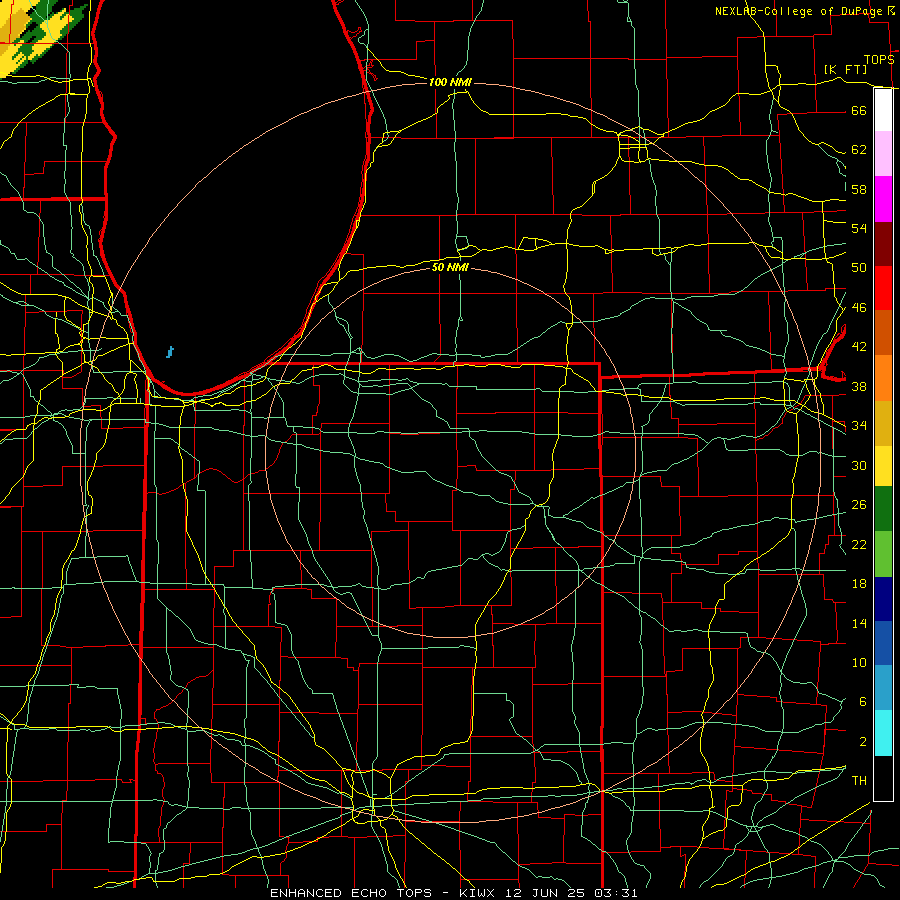
Task: Click the bright red legend swatch
Action: tap(883, 288)
